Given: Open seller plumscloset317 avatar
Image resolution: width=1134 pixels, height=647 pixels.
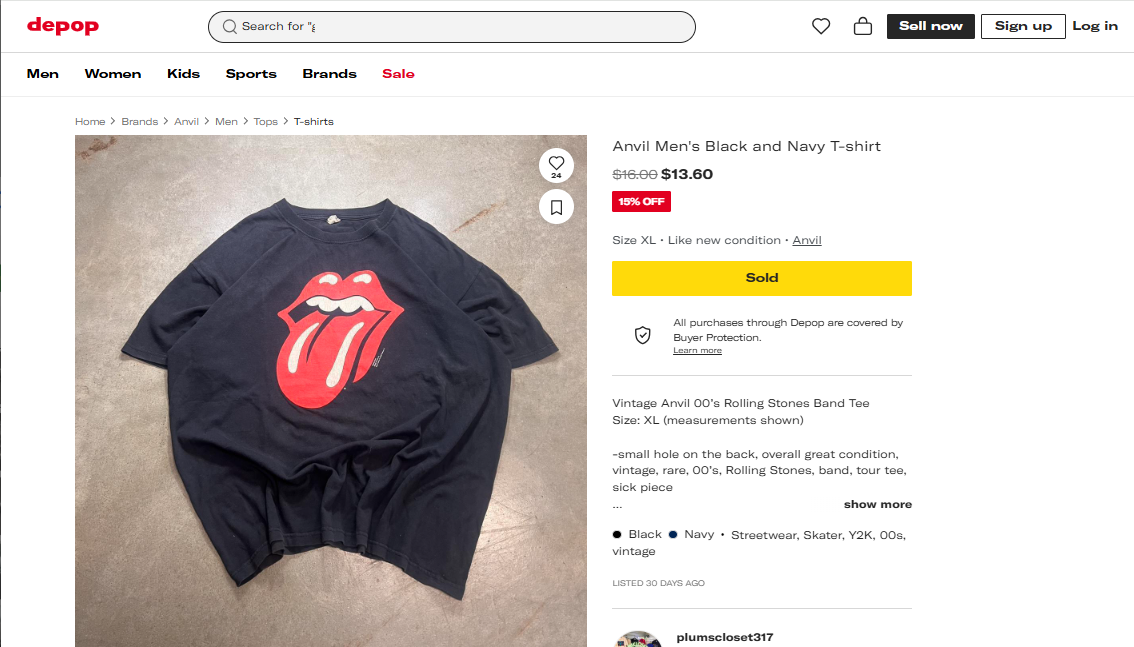Looking at the screenshot, I should (638, 639).
